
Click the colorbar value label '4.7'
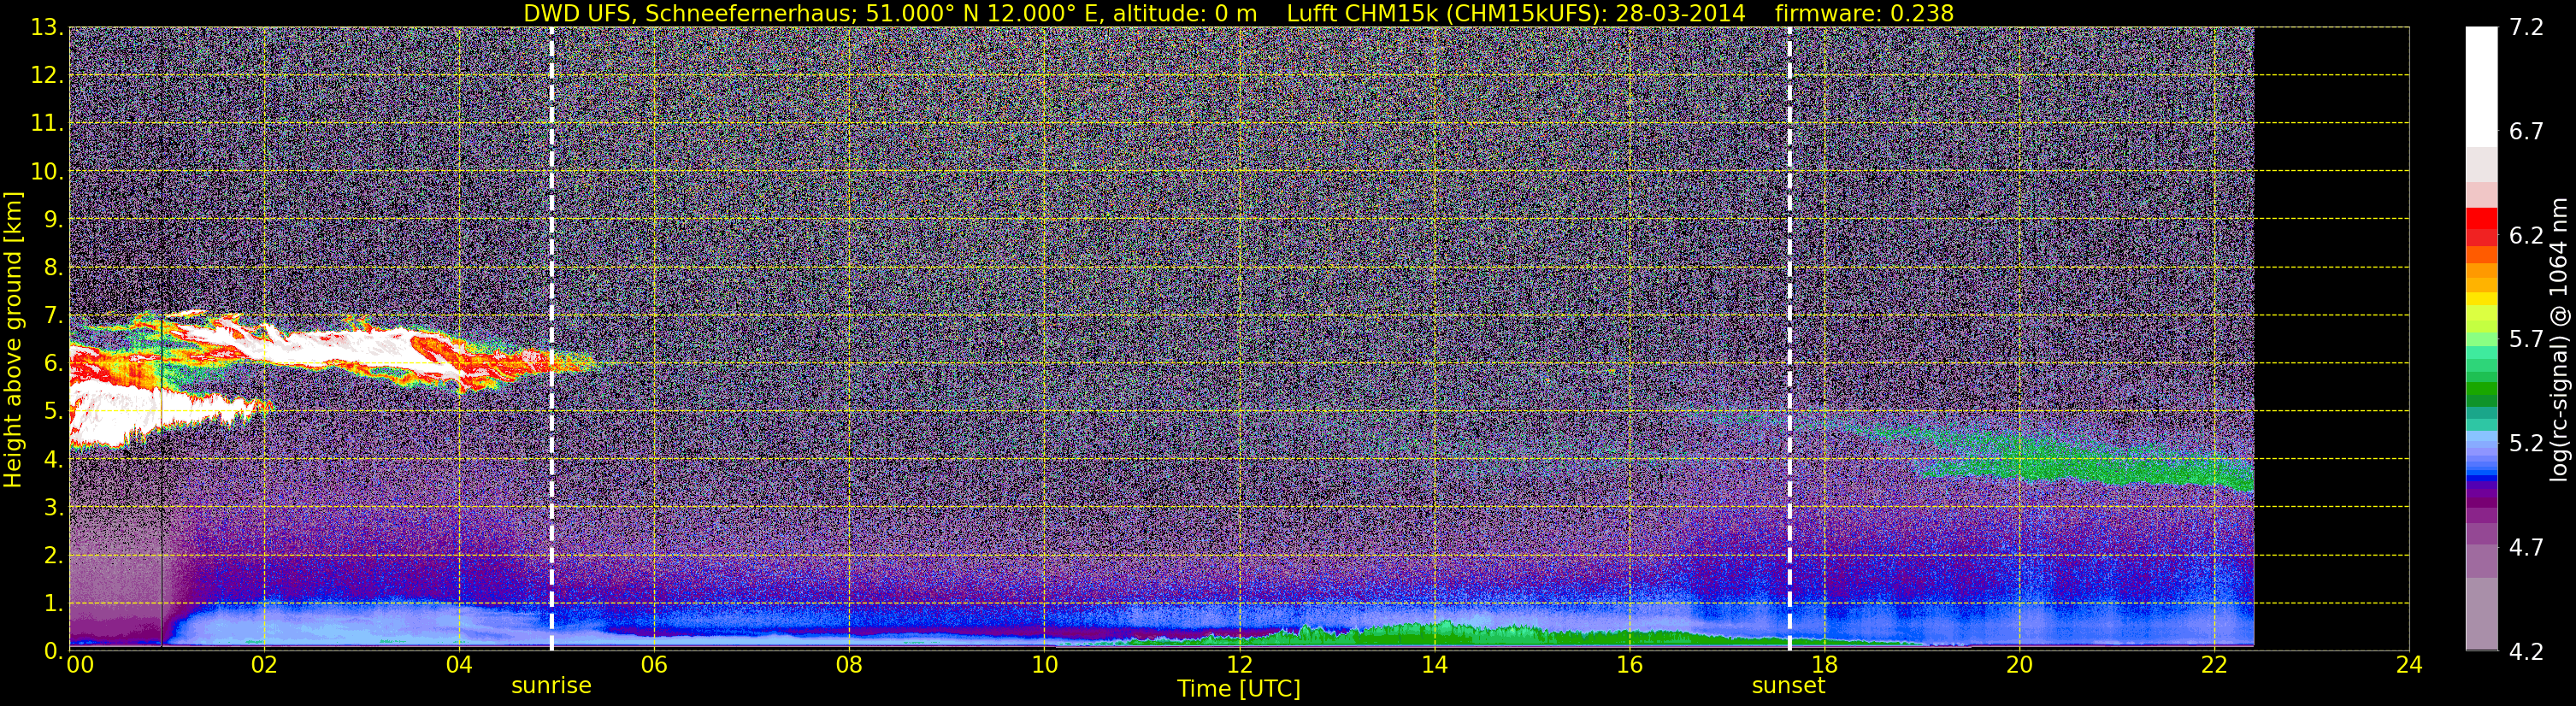pyautogui.click(x=2527, y=547)
